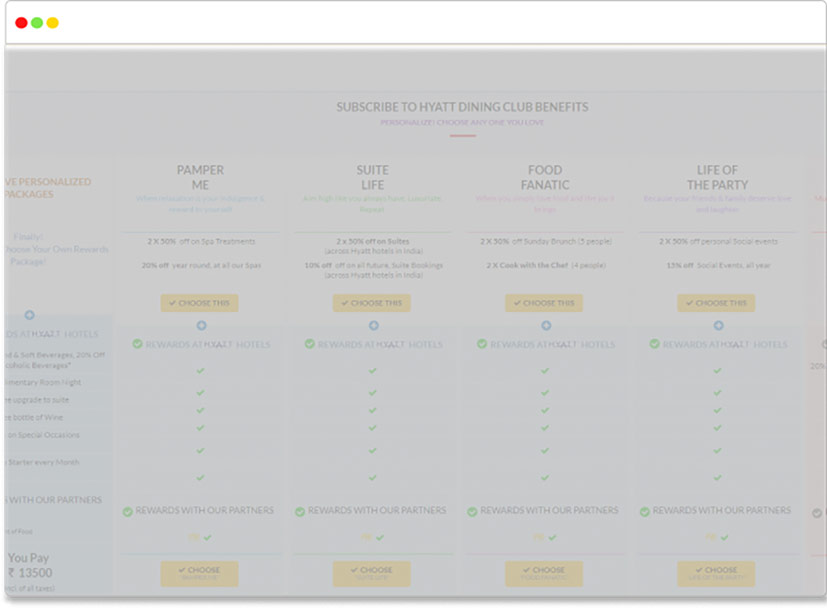Click the bottom Choose Pamper Me button

[x=200, y=573]
